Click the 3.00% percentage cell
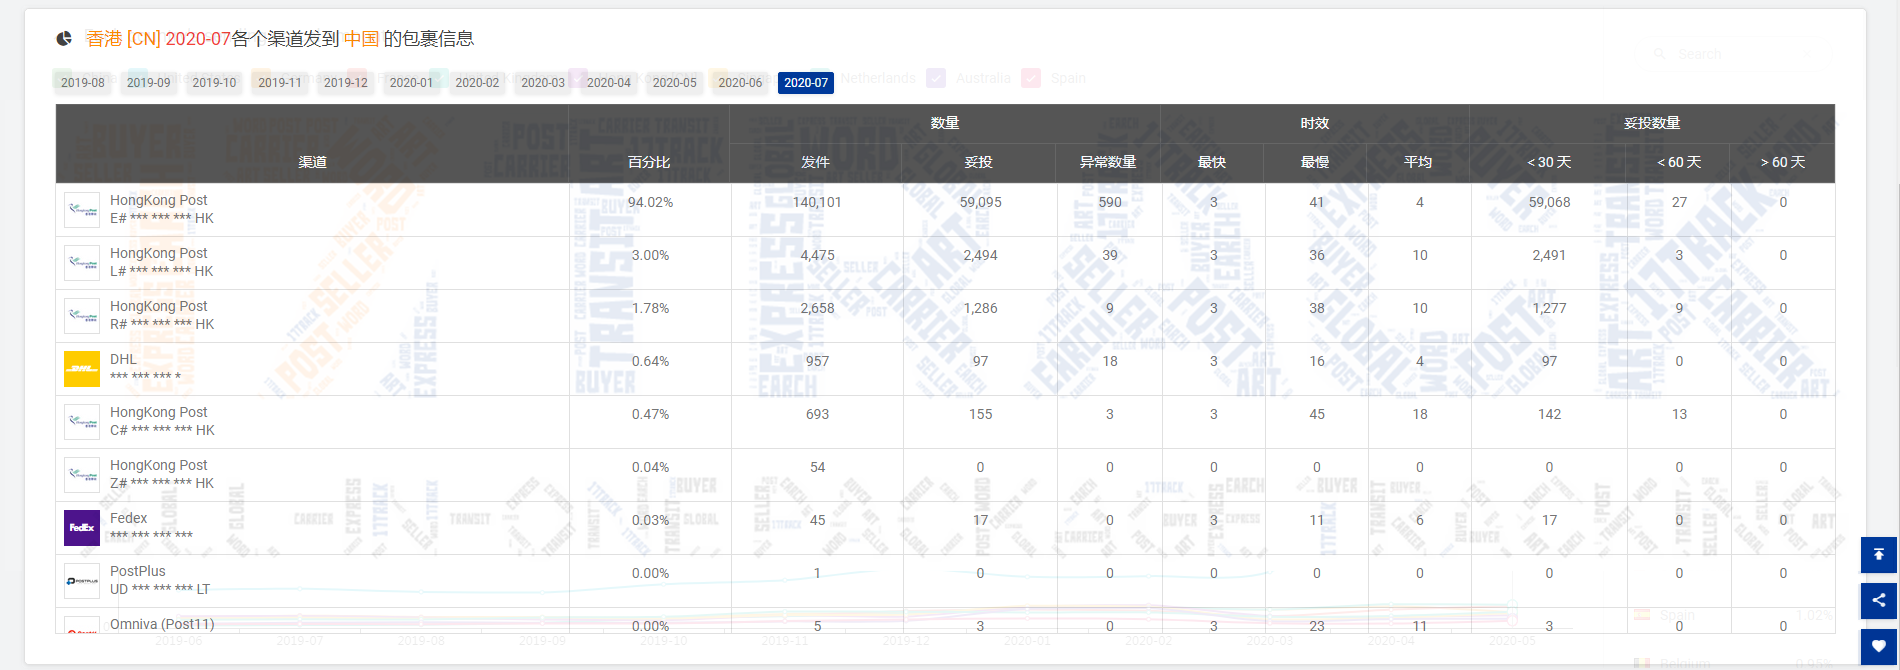The image size is (1900, 670). click(x=650, y=255)
